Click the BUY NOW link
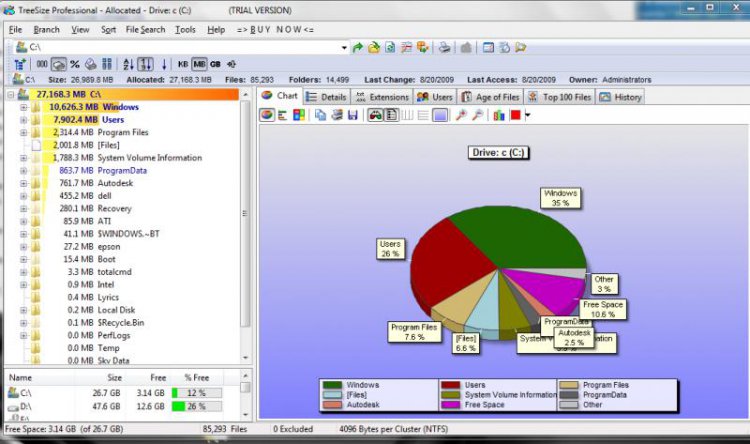The image size is (750, 444). tap(275, 30)
